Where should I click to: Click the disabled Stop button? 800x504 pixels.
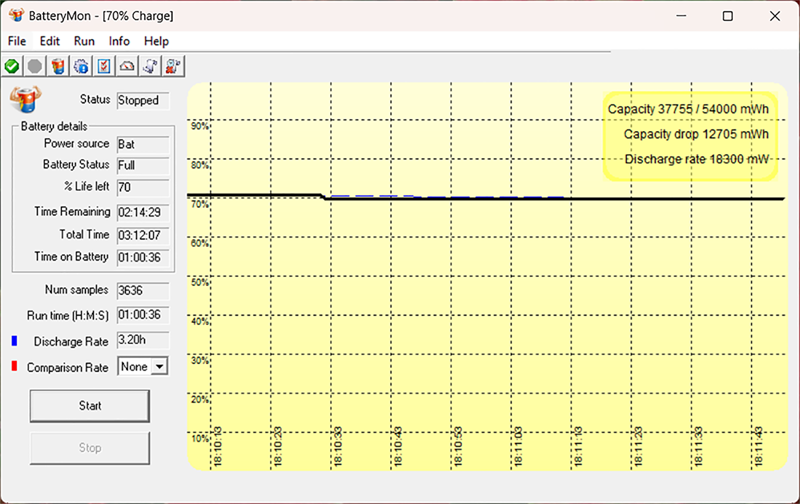tap(90, 448)
